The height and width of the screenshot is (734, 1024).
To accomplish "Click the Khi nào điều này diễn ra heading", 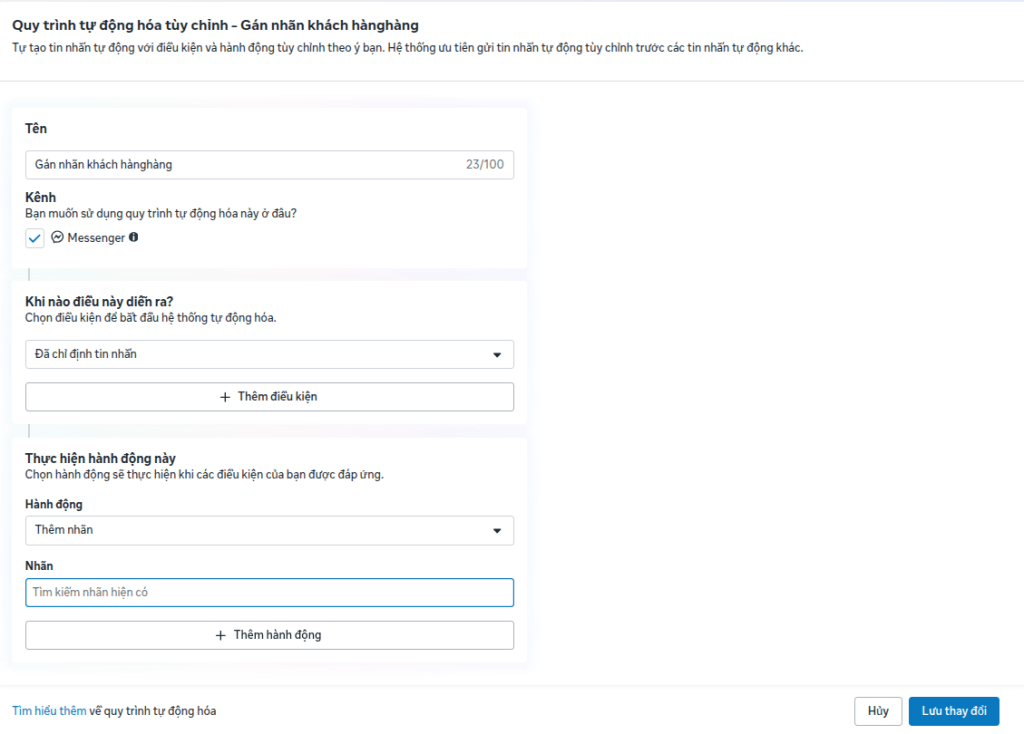I will [99, 302].
